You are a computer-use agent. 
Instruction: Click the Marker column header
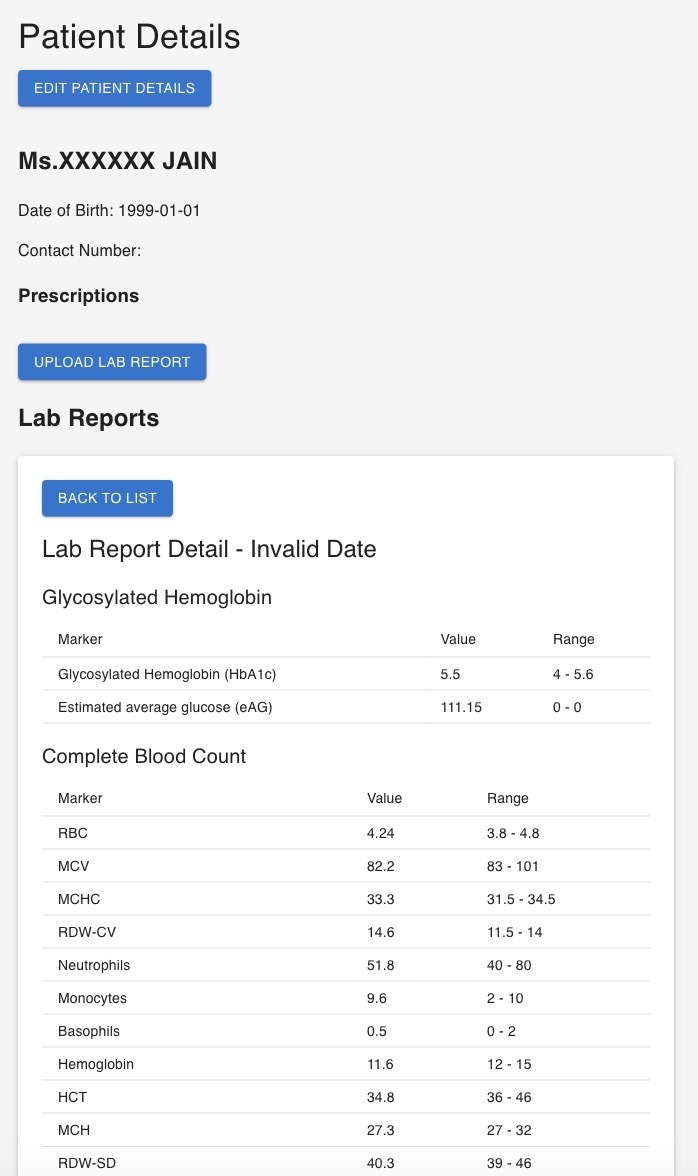pyautogui.click(x=80, y=798)
